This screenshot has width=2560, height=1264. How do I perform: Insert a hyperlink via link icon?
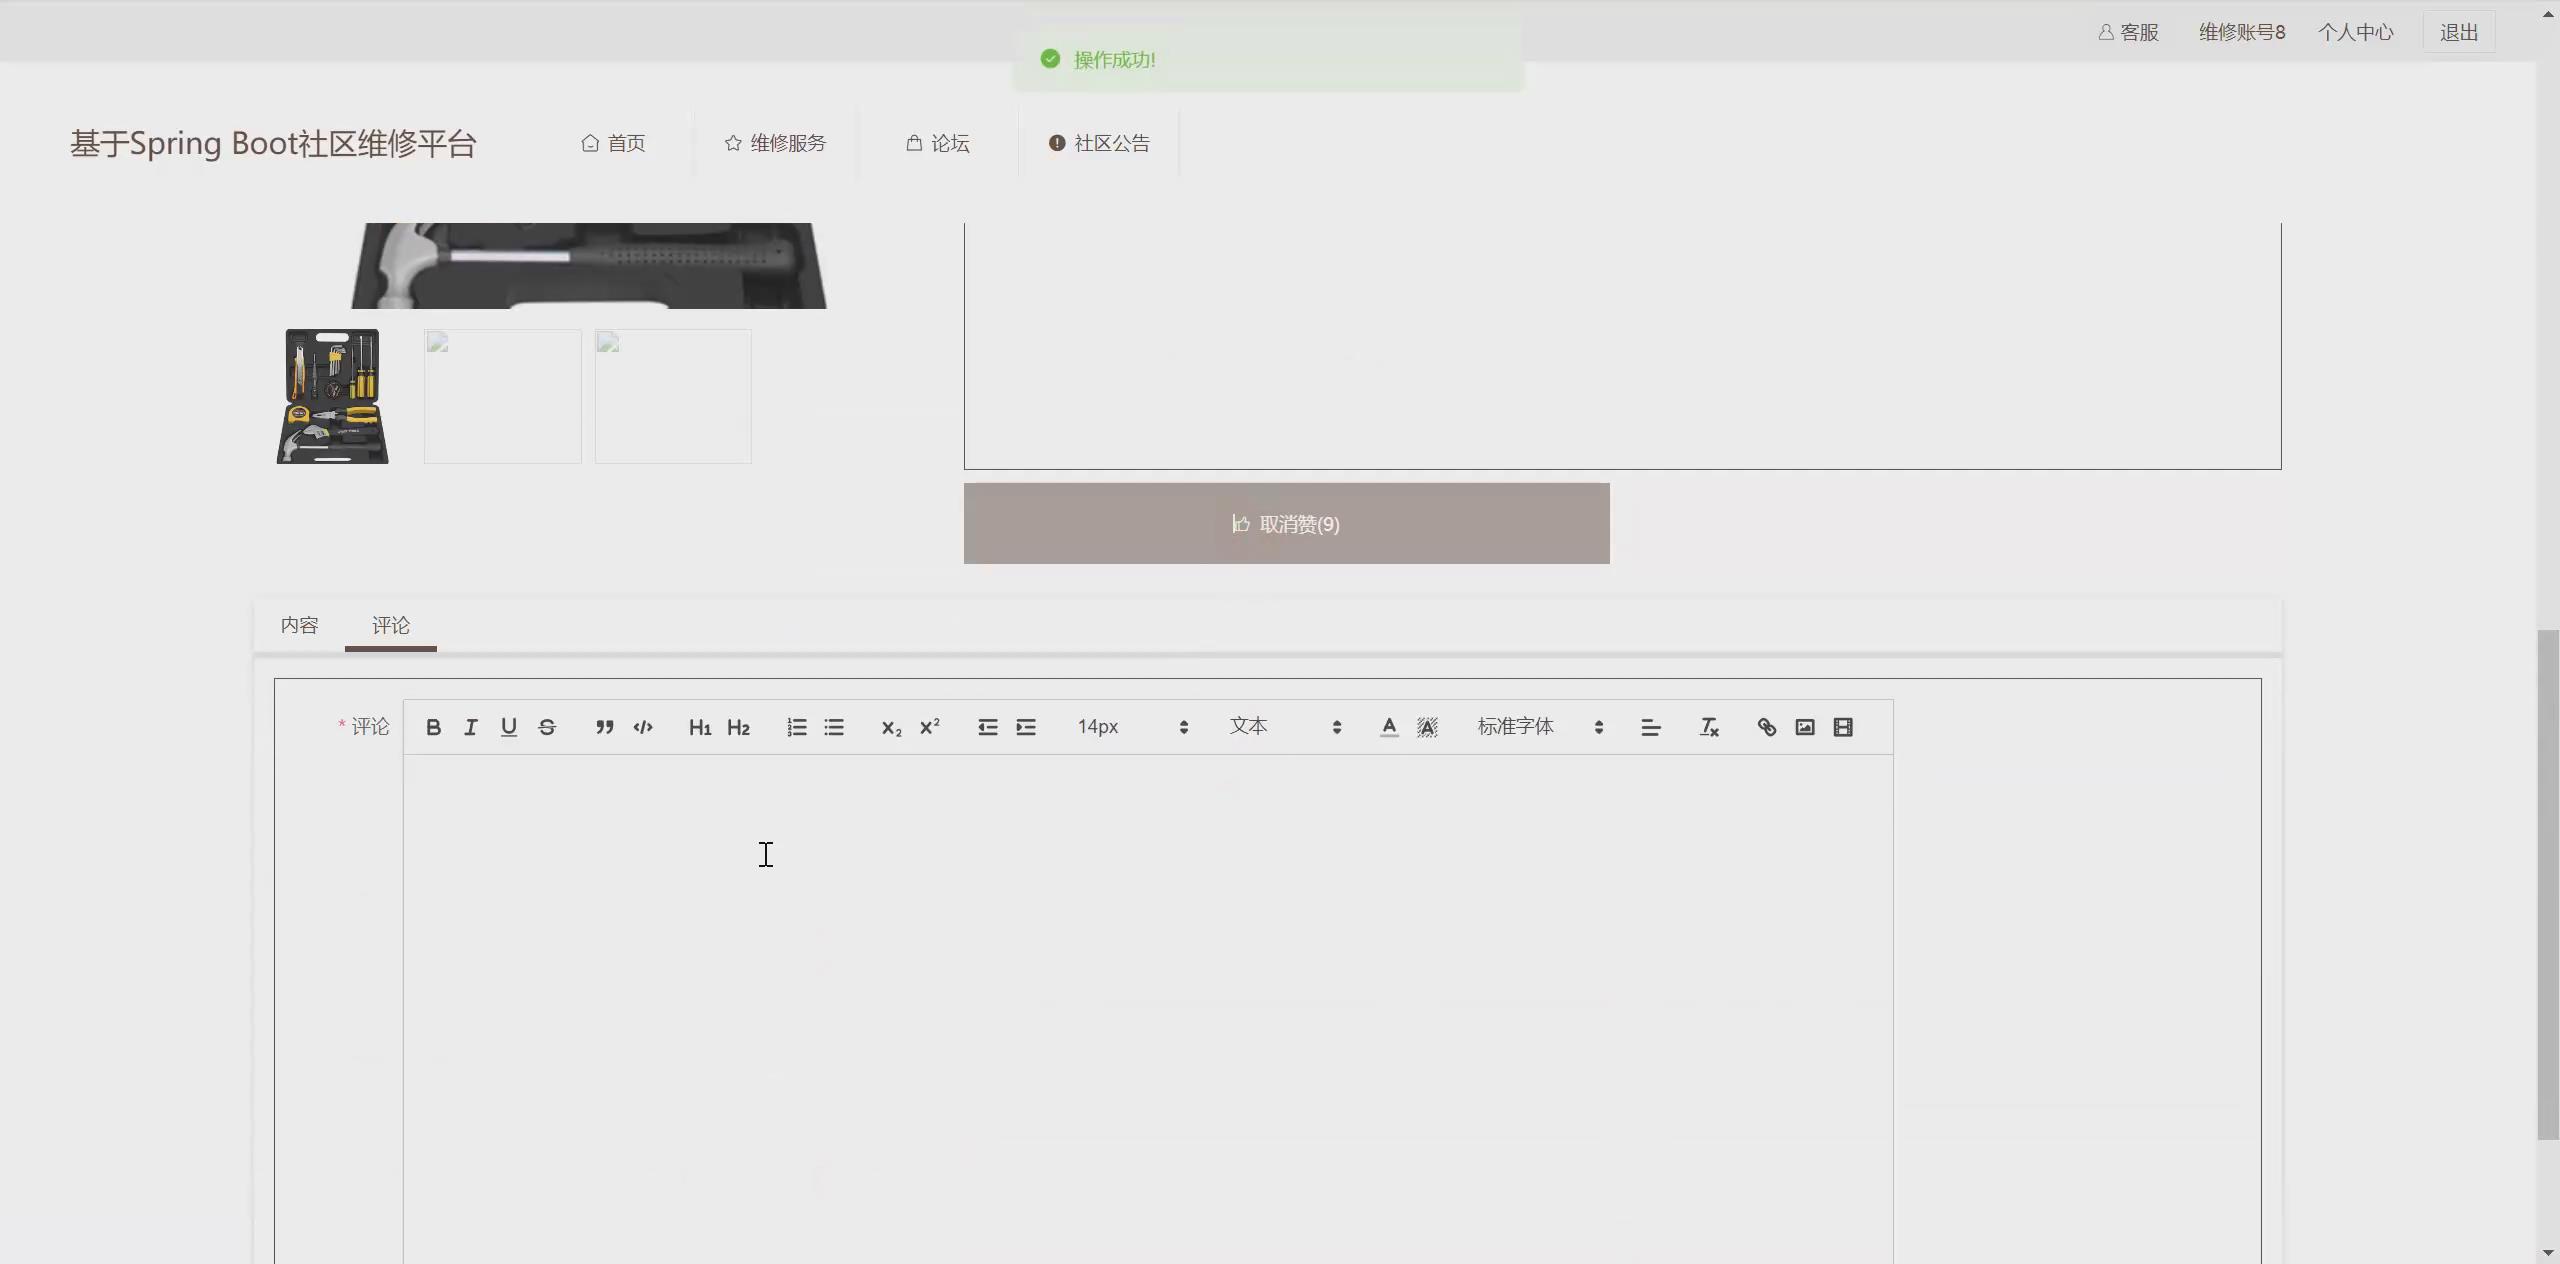(x=1766, y=727)
